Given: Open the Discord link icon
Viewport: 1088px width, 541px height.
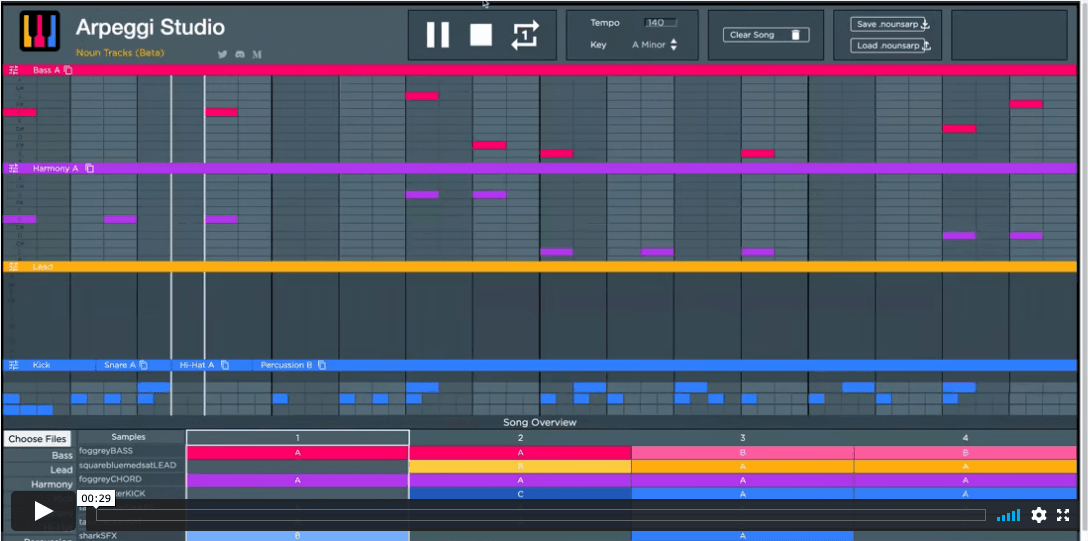Looking at the screenshot, I should click(240, 54).
